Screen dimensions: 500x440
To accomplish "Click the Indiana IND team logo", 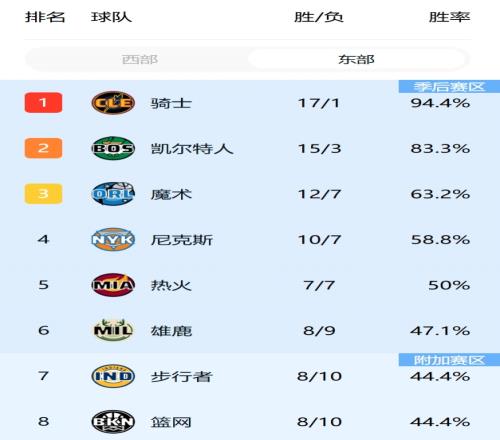I will point(113,376).
